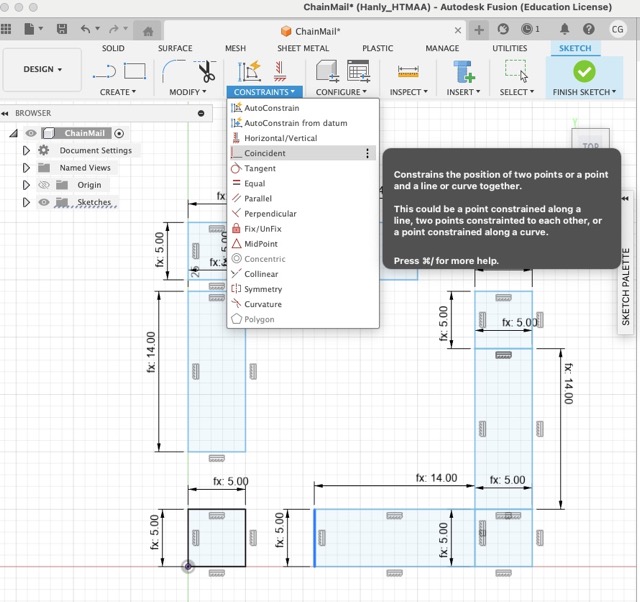Hide the ChainMail component via eye icon

[x=31, y=133]
